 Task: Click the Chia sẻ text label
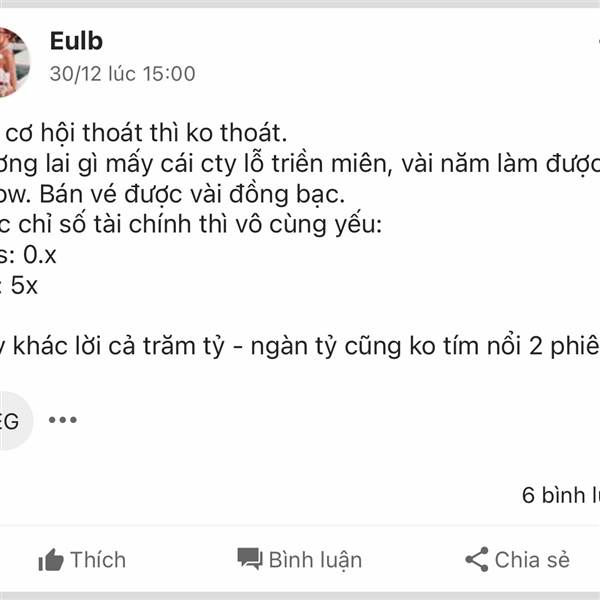point(532,560)
